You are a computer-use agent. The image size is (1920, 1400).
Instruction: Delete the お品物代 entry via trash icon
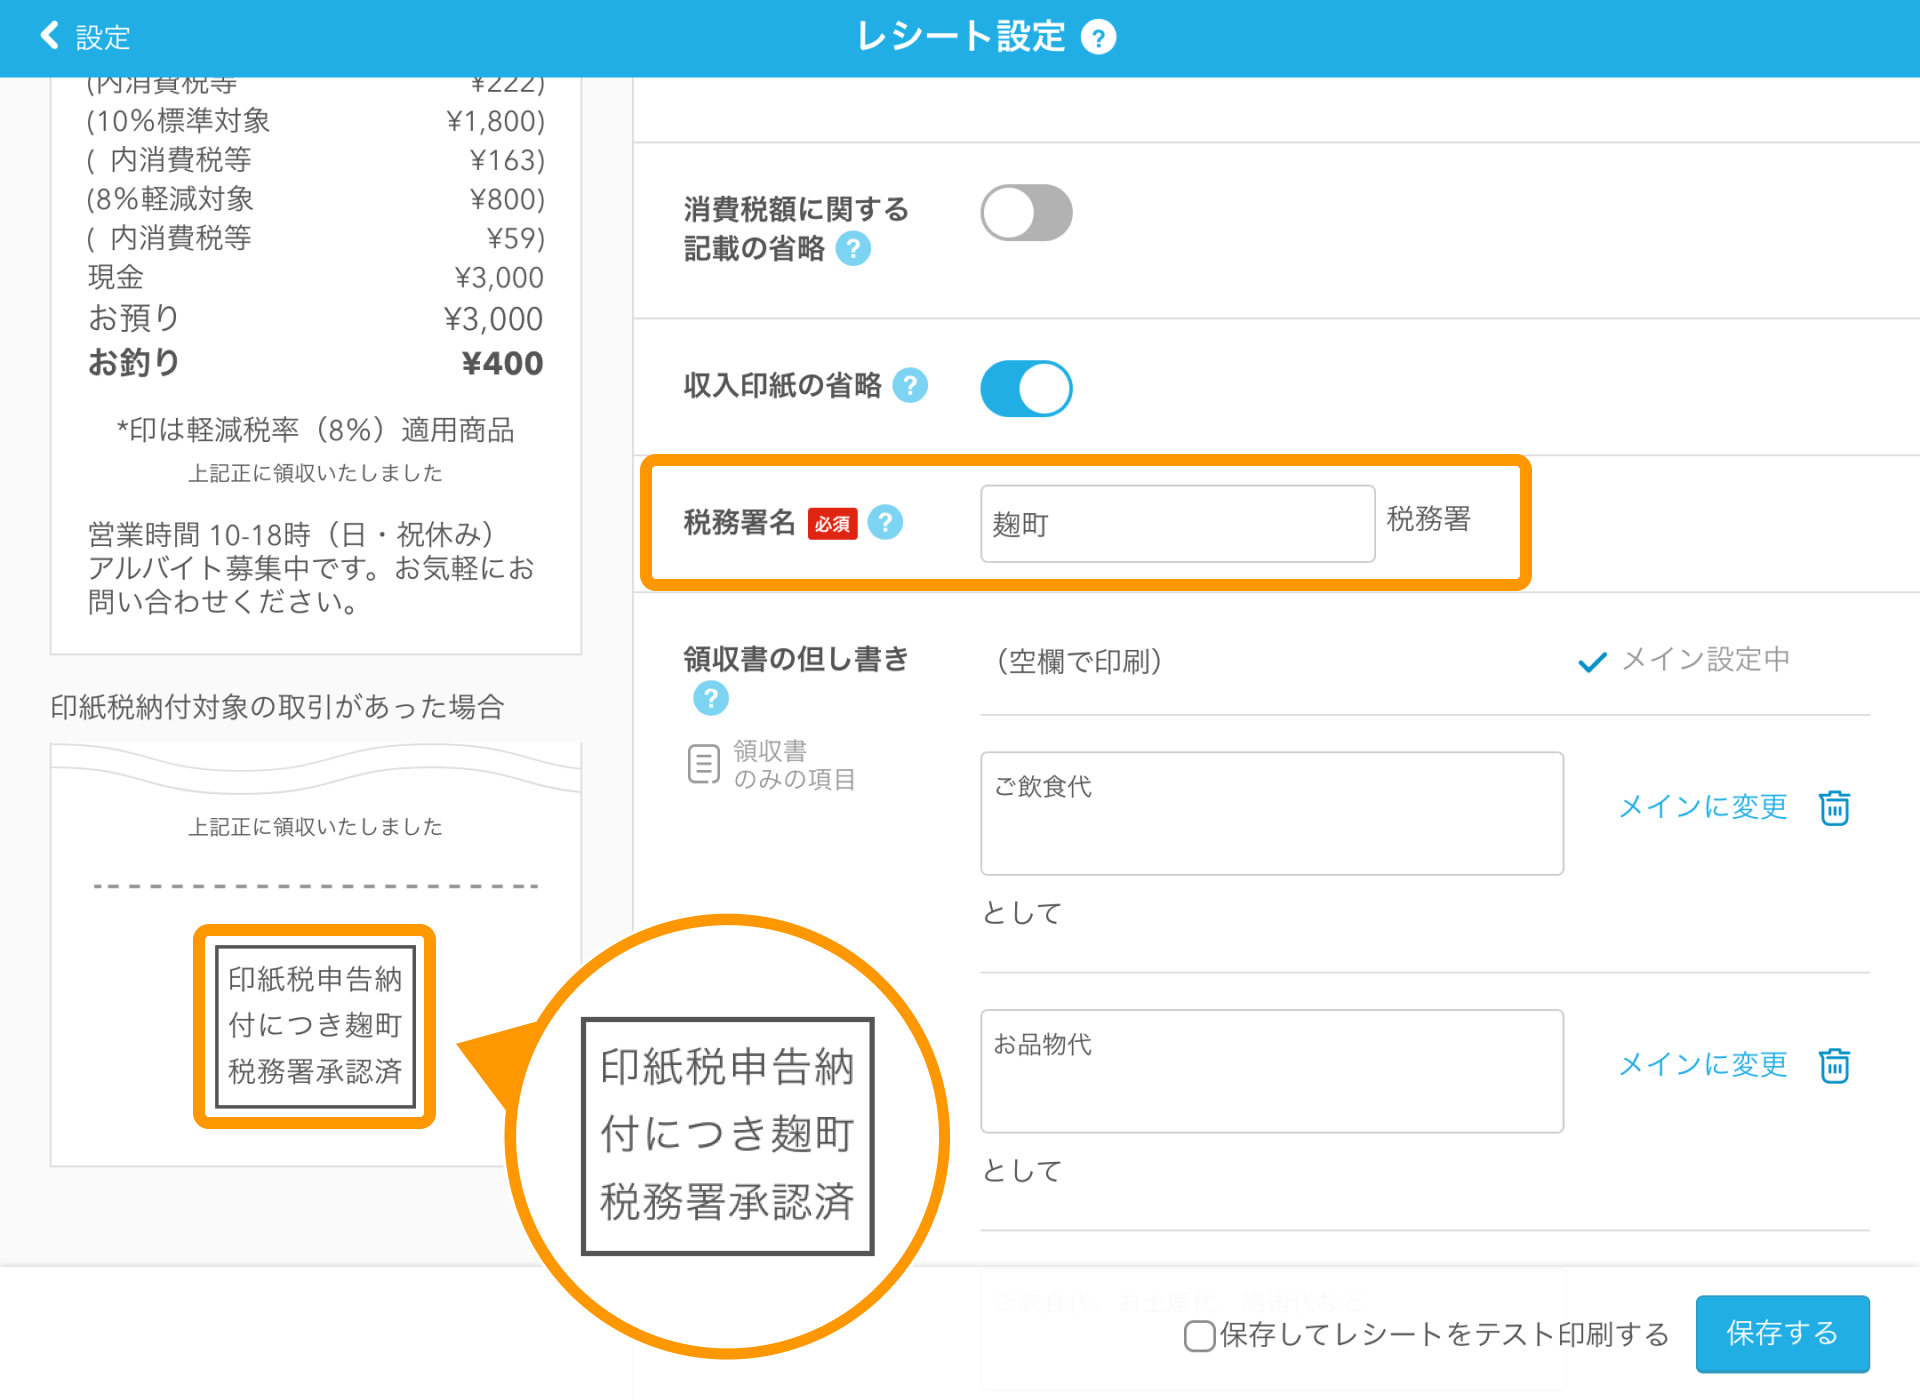(x=1834, y=1065)
